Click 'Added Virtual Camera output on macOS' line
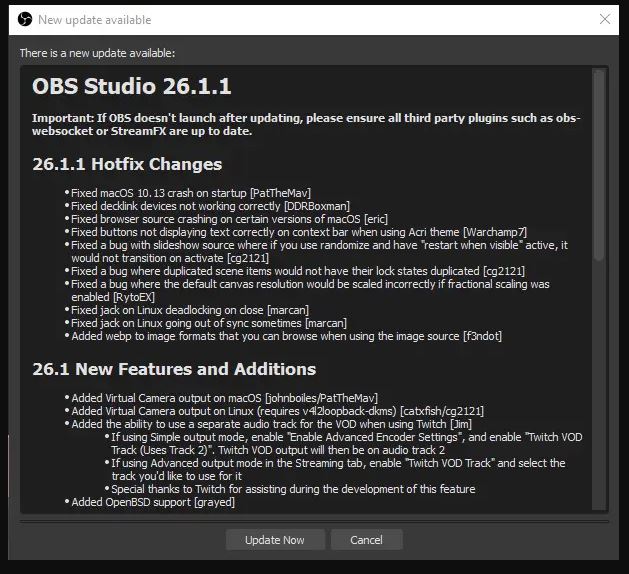The width and height of the screenshot is (629, 574). tap(224, 398)
